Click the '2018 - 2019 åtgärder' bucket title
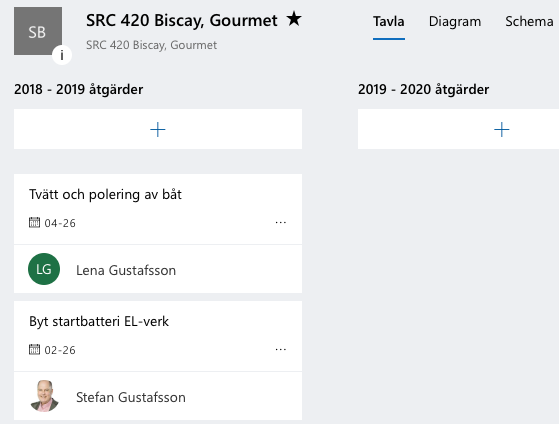Screen dimensions: 559x424 [78, 89]
